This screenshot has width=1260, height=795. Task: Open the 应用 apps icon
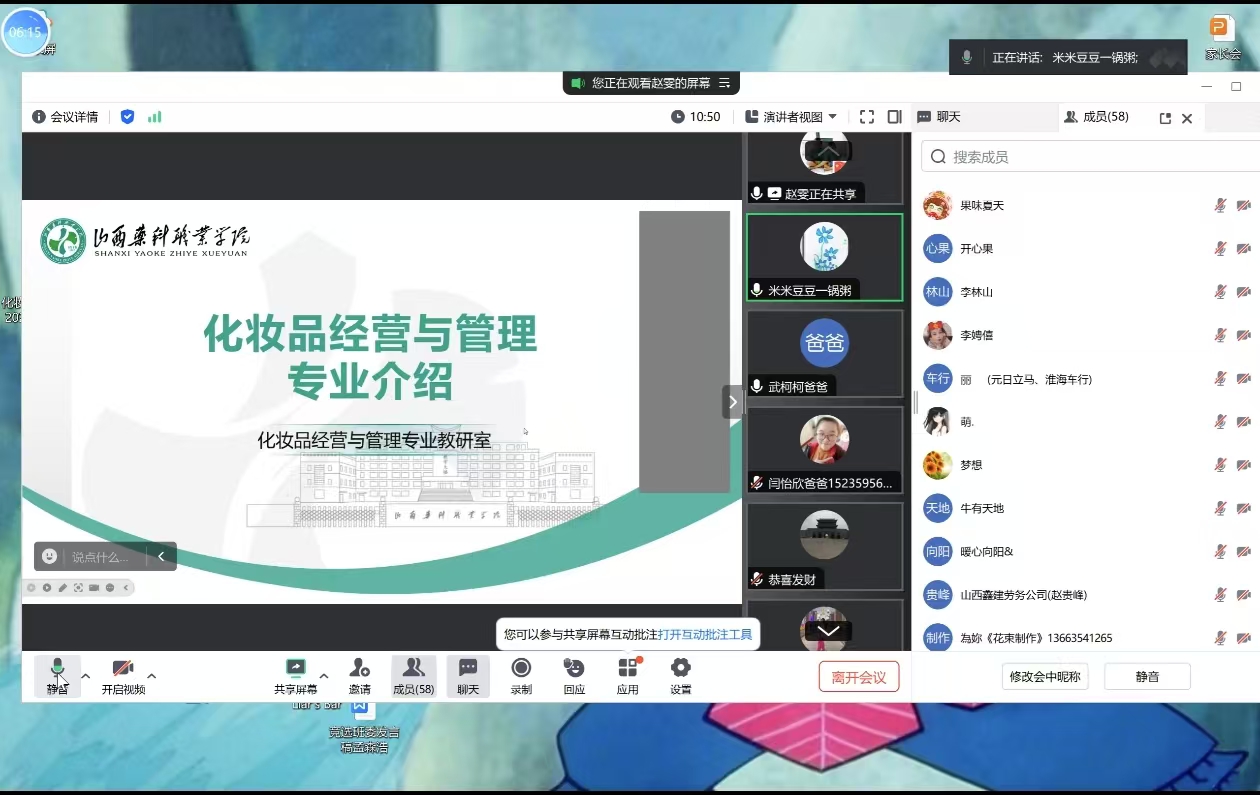(x=627, y=668)
